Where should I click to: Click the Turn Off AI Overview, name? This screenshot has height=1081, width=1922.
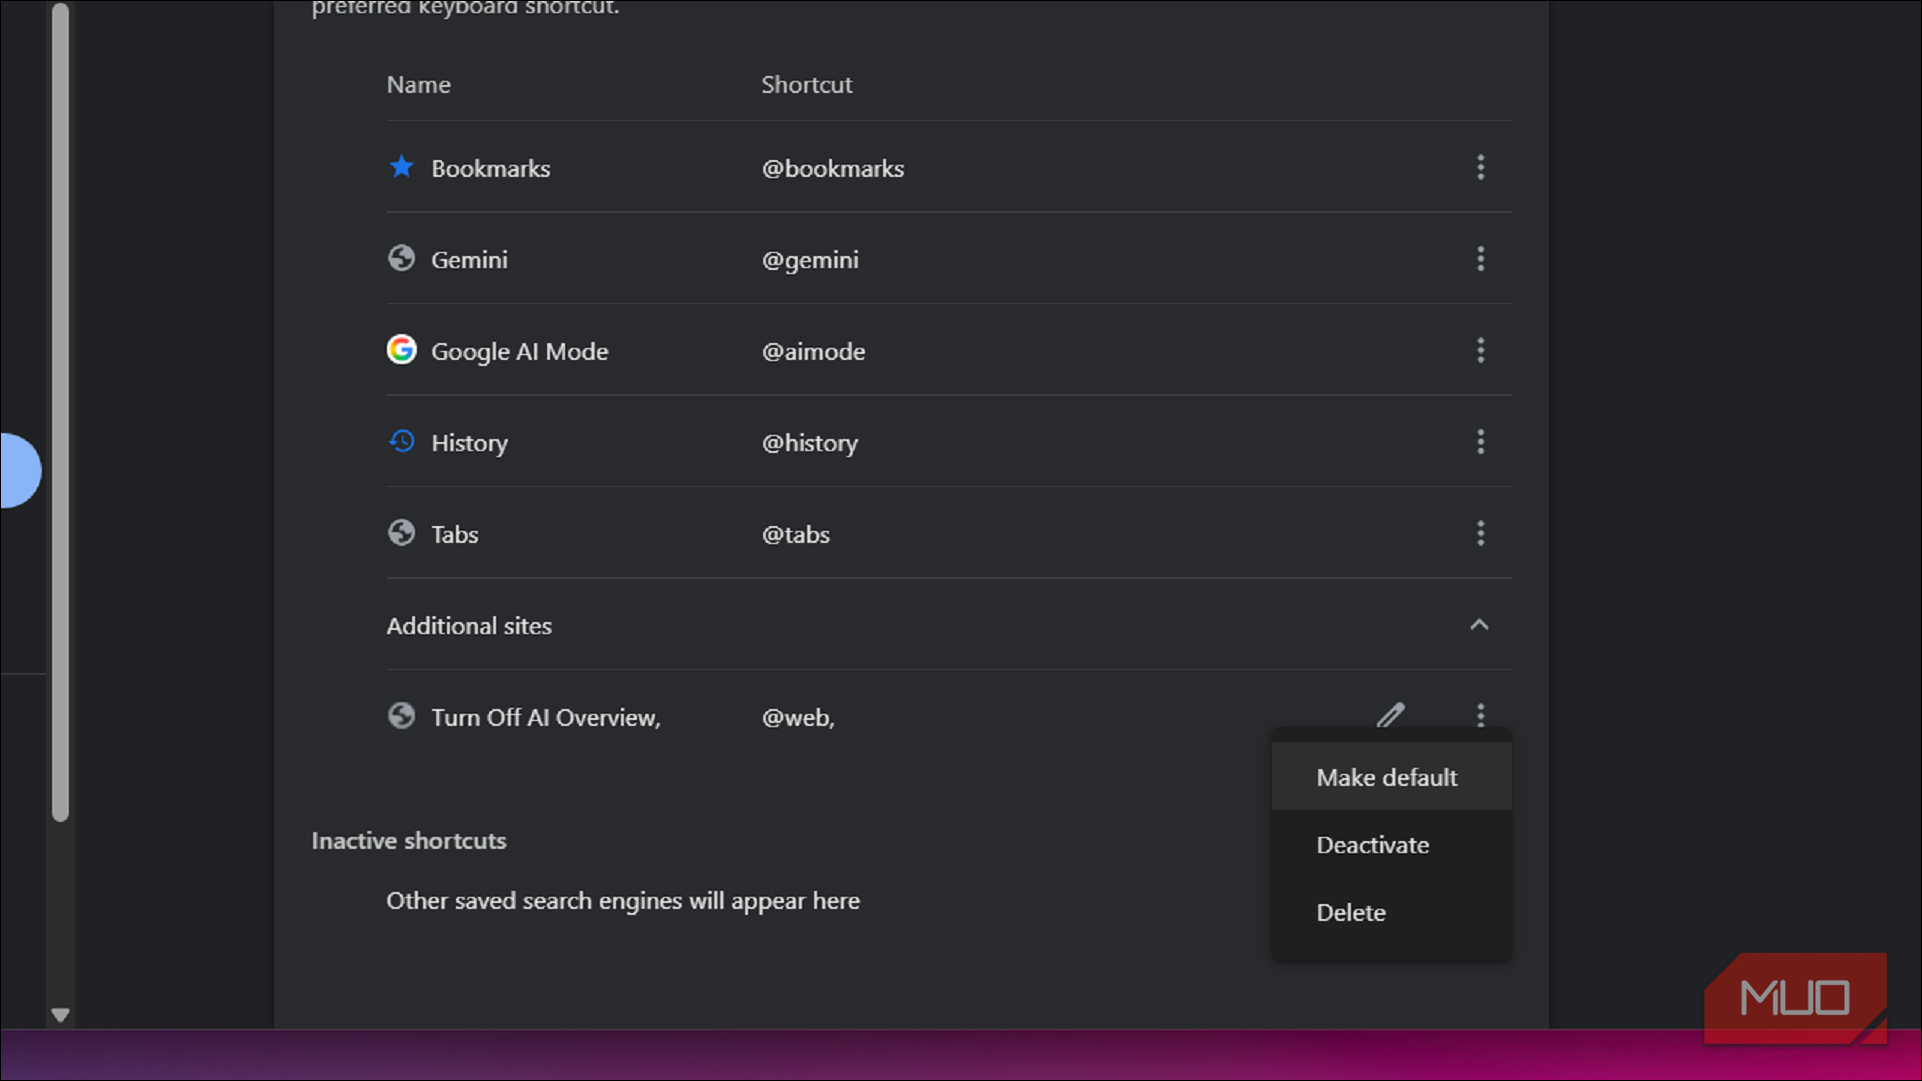(546, 718)
